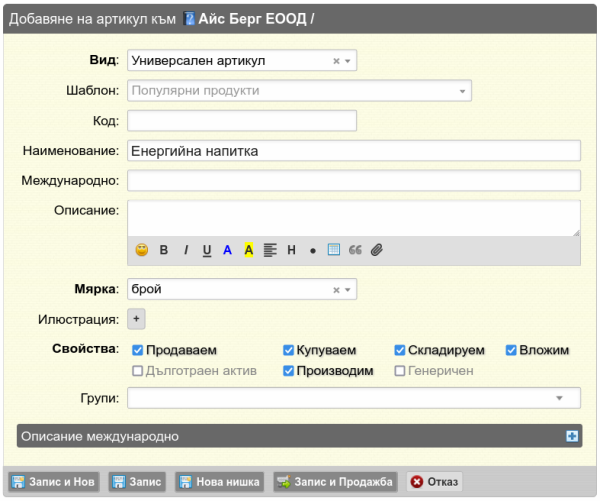Viewport: 600px width, 501px height.
Task: Click the Запис save button
Action: 137,481
